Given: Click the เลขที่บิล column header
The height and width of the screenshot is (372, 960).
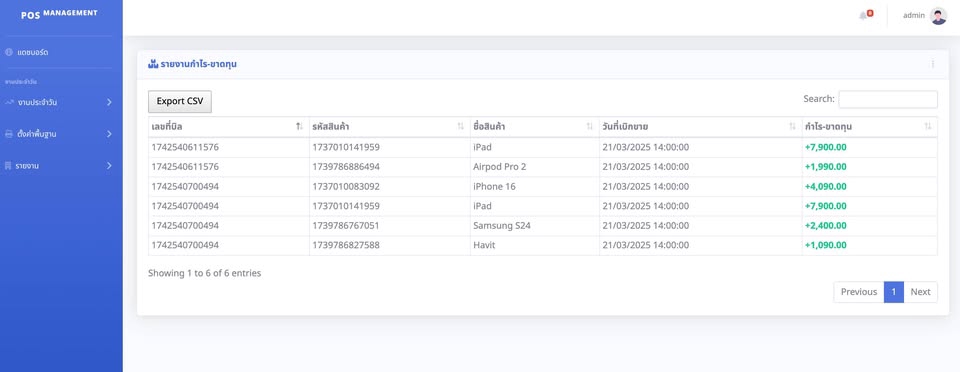Looking at the screenshot, I should click(x=229, y=127).
